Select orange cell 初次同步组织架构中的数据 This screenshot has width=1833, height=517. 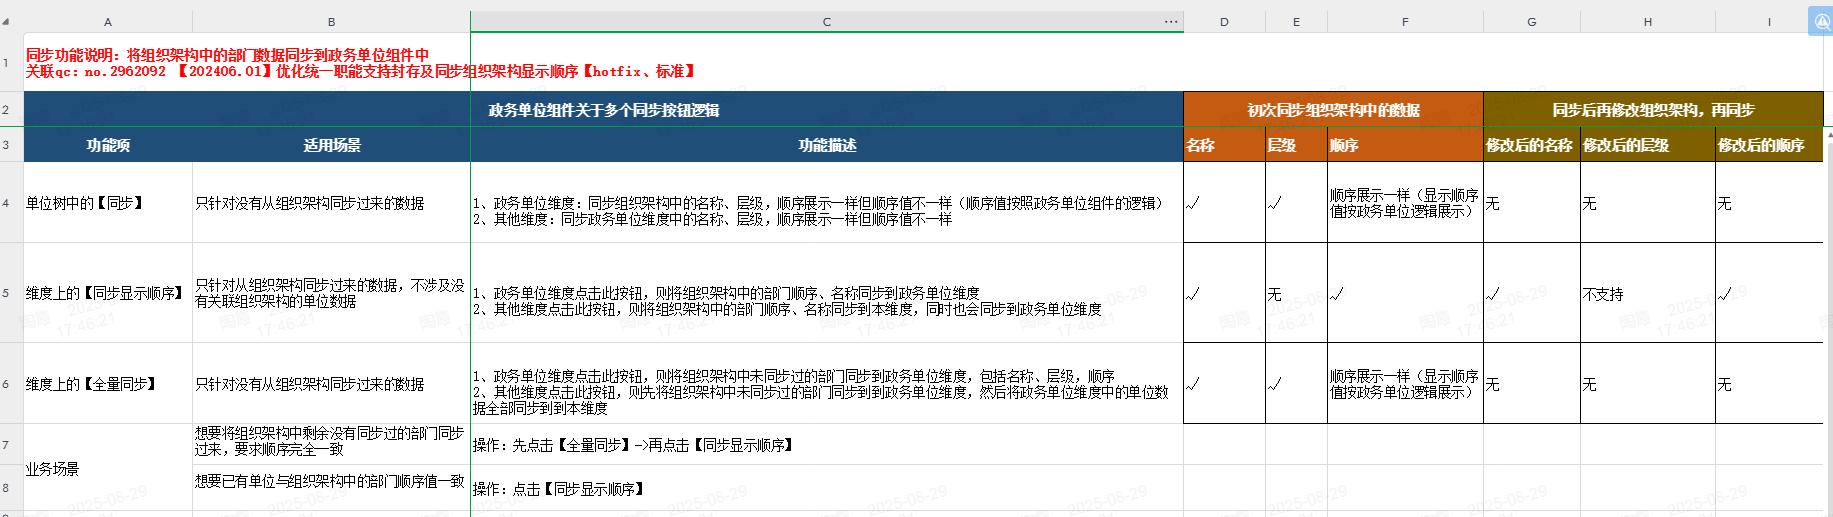coord(1333,110)
